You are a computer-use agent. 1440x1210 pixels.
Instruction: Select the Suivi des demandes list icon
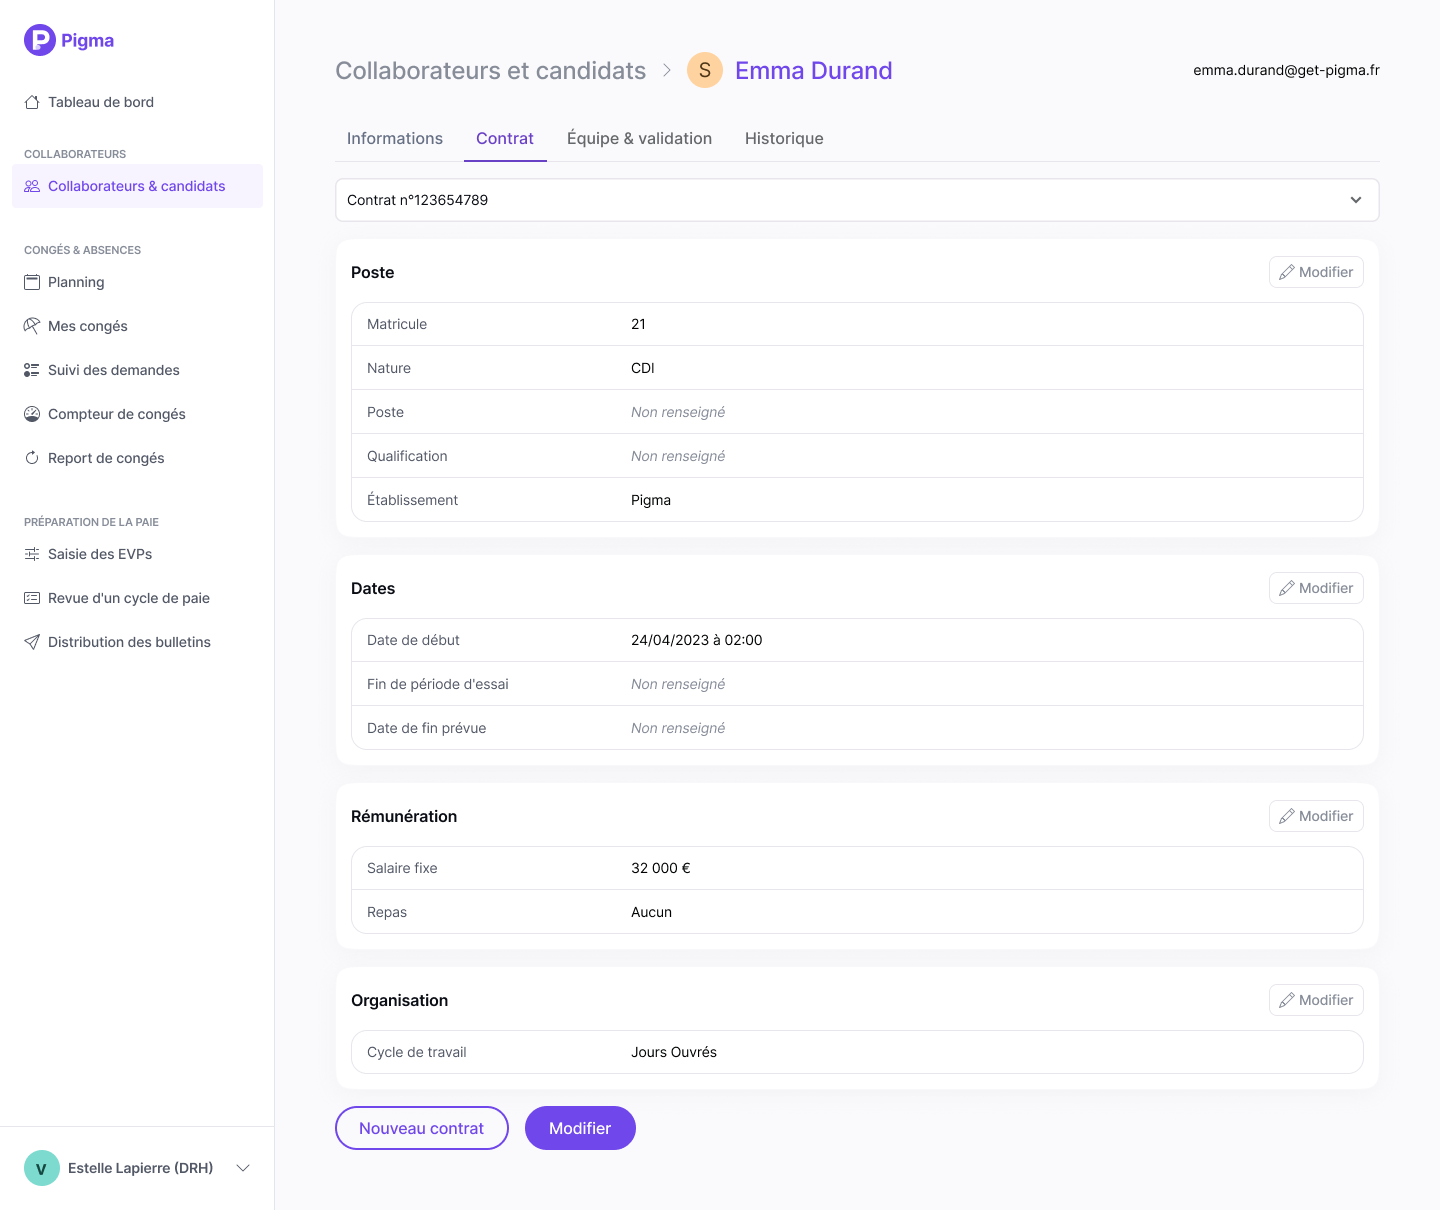click(x=32, y=370)
